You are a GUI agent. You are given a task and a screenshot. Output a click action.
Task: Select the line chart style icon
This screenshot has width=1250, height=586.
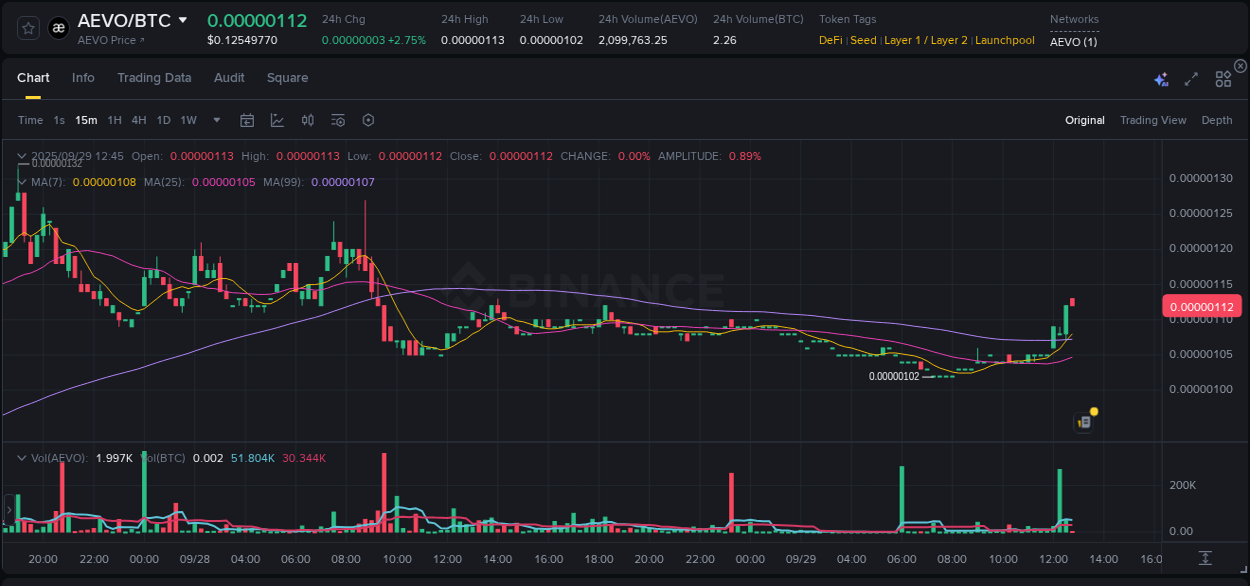(276, 120)
